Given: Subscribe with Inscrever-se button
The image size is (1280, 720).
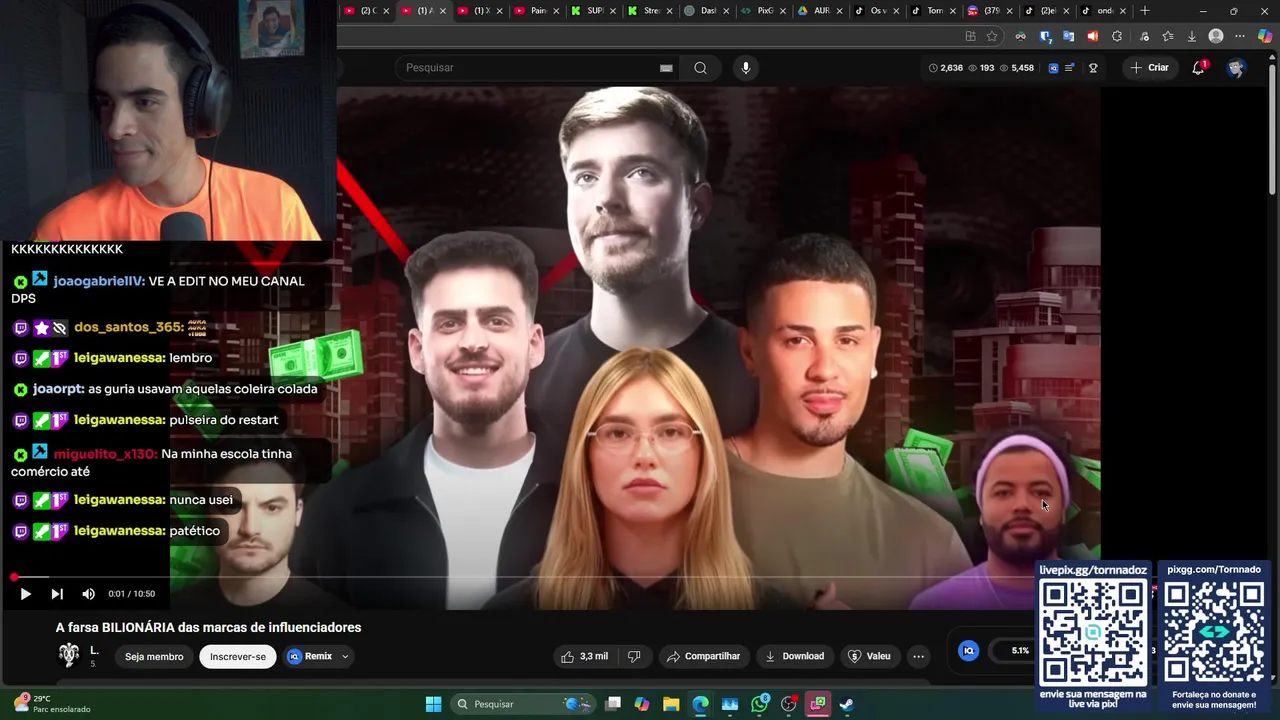Looking at the screenshot, I should click(x=238, y=657).
